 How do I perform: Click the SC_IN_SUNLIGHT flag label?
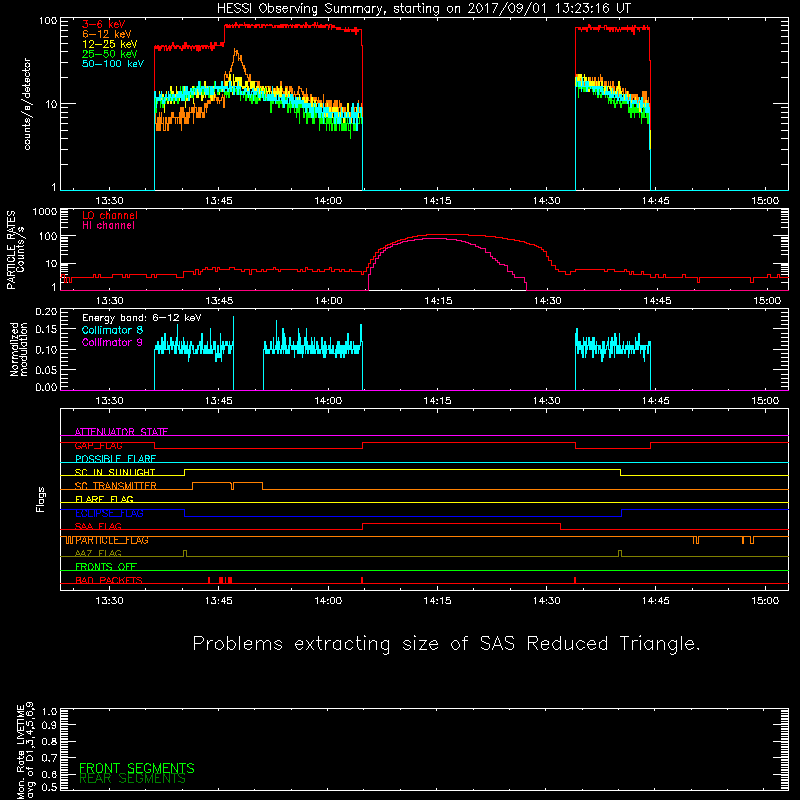pyautogui.click(x=115, y=472)
